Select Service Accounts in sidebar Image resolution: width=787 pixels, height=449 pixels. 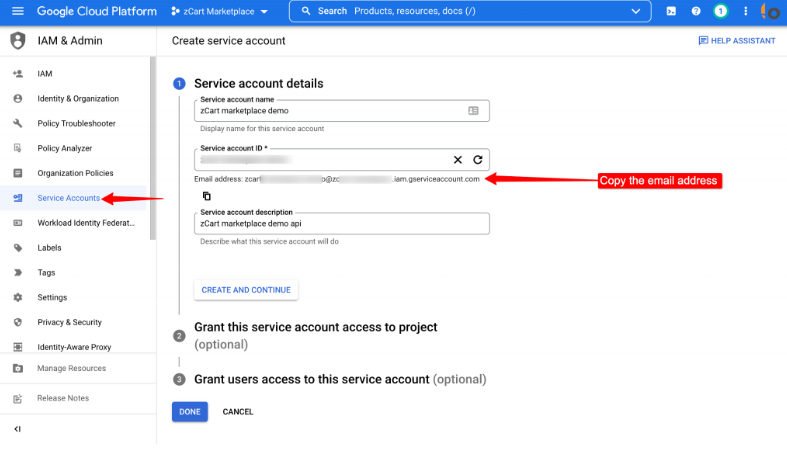[x=68, y=198]
